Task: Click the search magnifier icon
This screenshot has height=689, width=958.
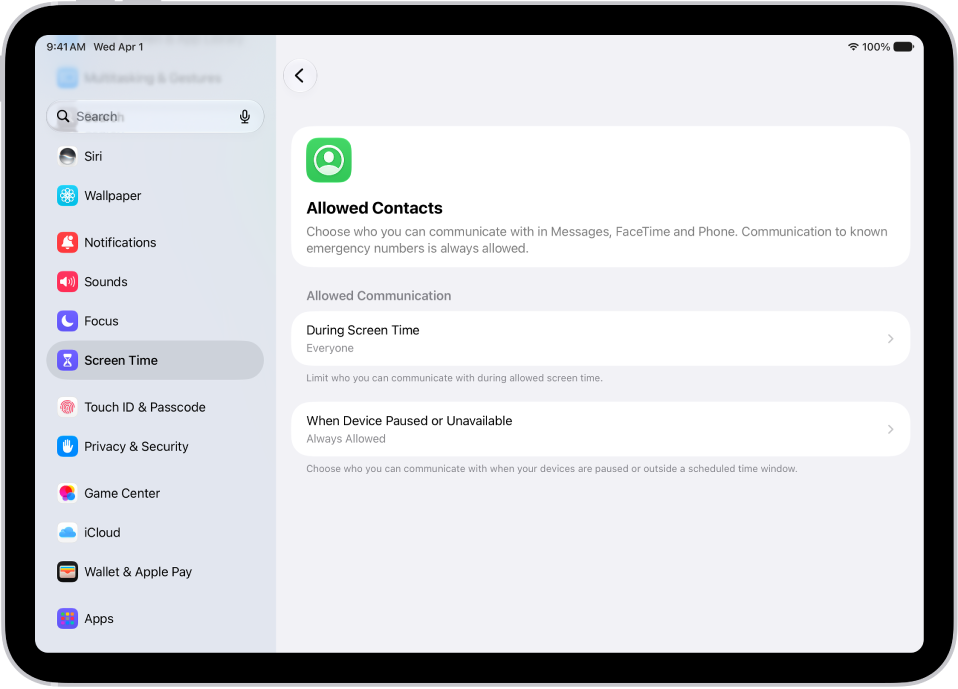Action: point(63,116)
